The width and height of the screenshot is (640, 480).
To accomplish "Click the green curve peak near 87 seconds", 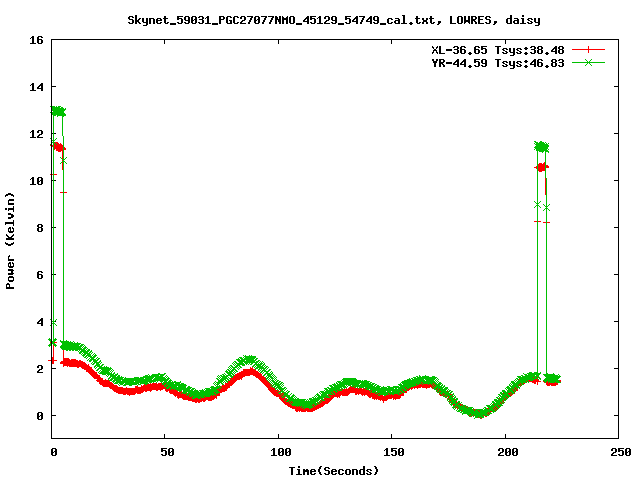I will point(249,360).
